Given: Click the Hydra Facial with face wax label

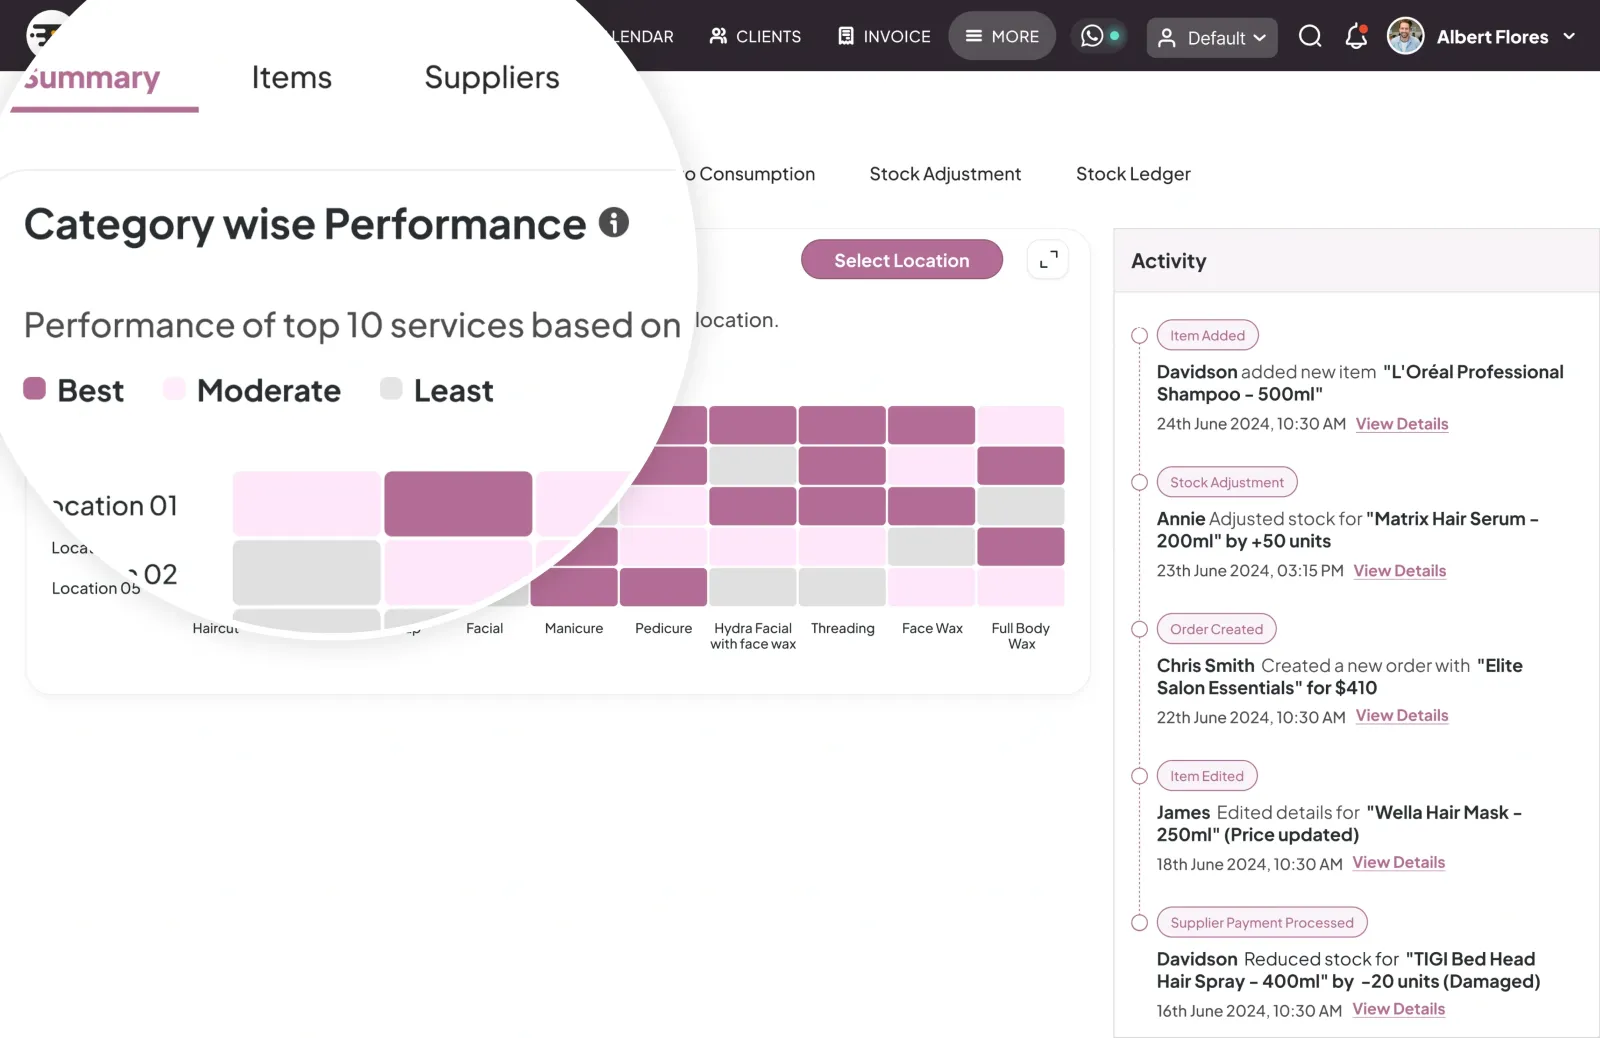Looking at the screenshot, I should [x=753, y=636].
